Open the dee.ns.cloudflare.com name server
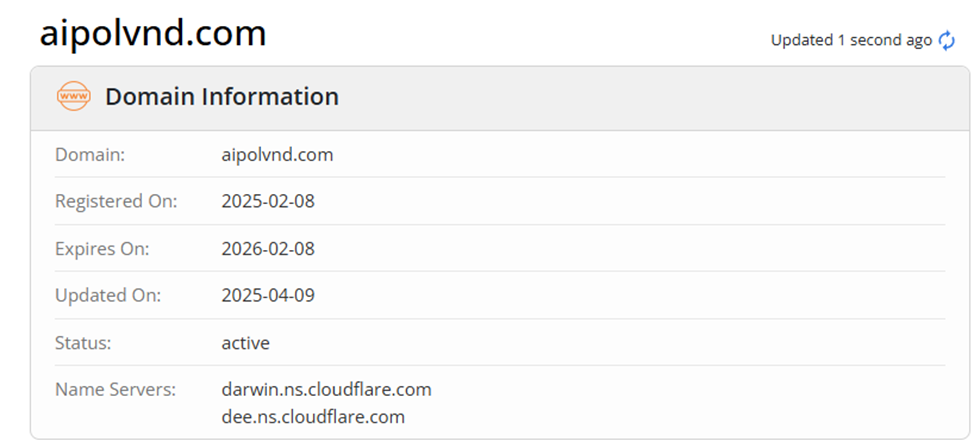The height and width of the screenshot is (441, 974). pos(313,416)
